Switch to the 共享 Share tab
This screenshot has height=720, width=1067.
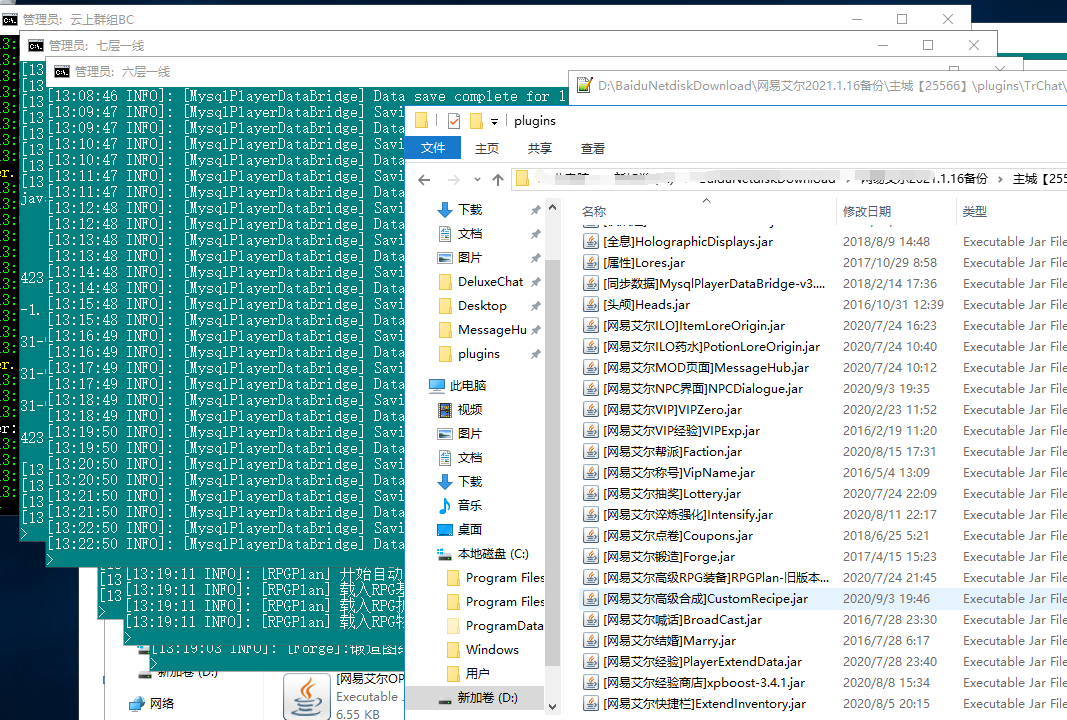click(539, 148)
